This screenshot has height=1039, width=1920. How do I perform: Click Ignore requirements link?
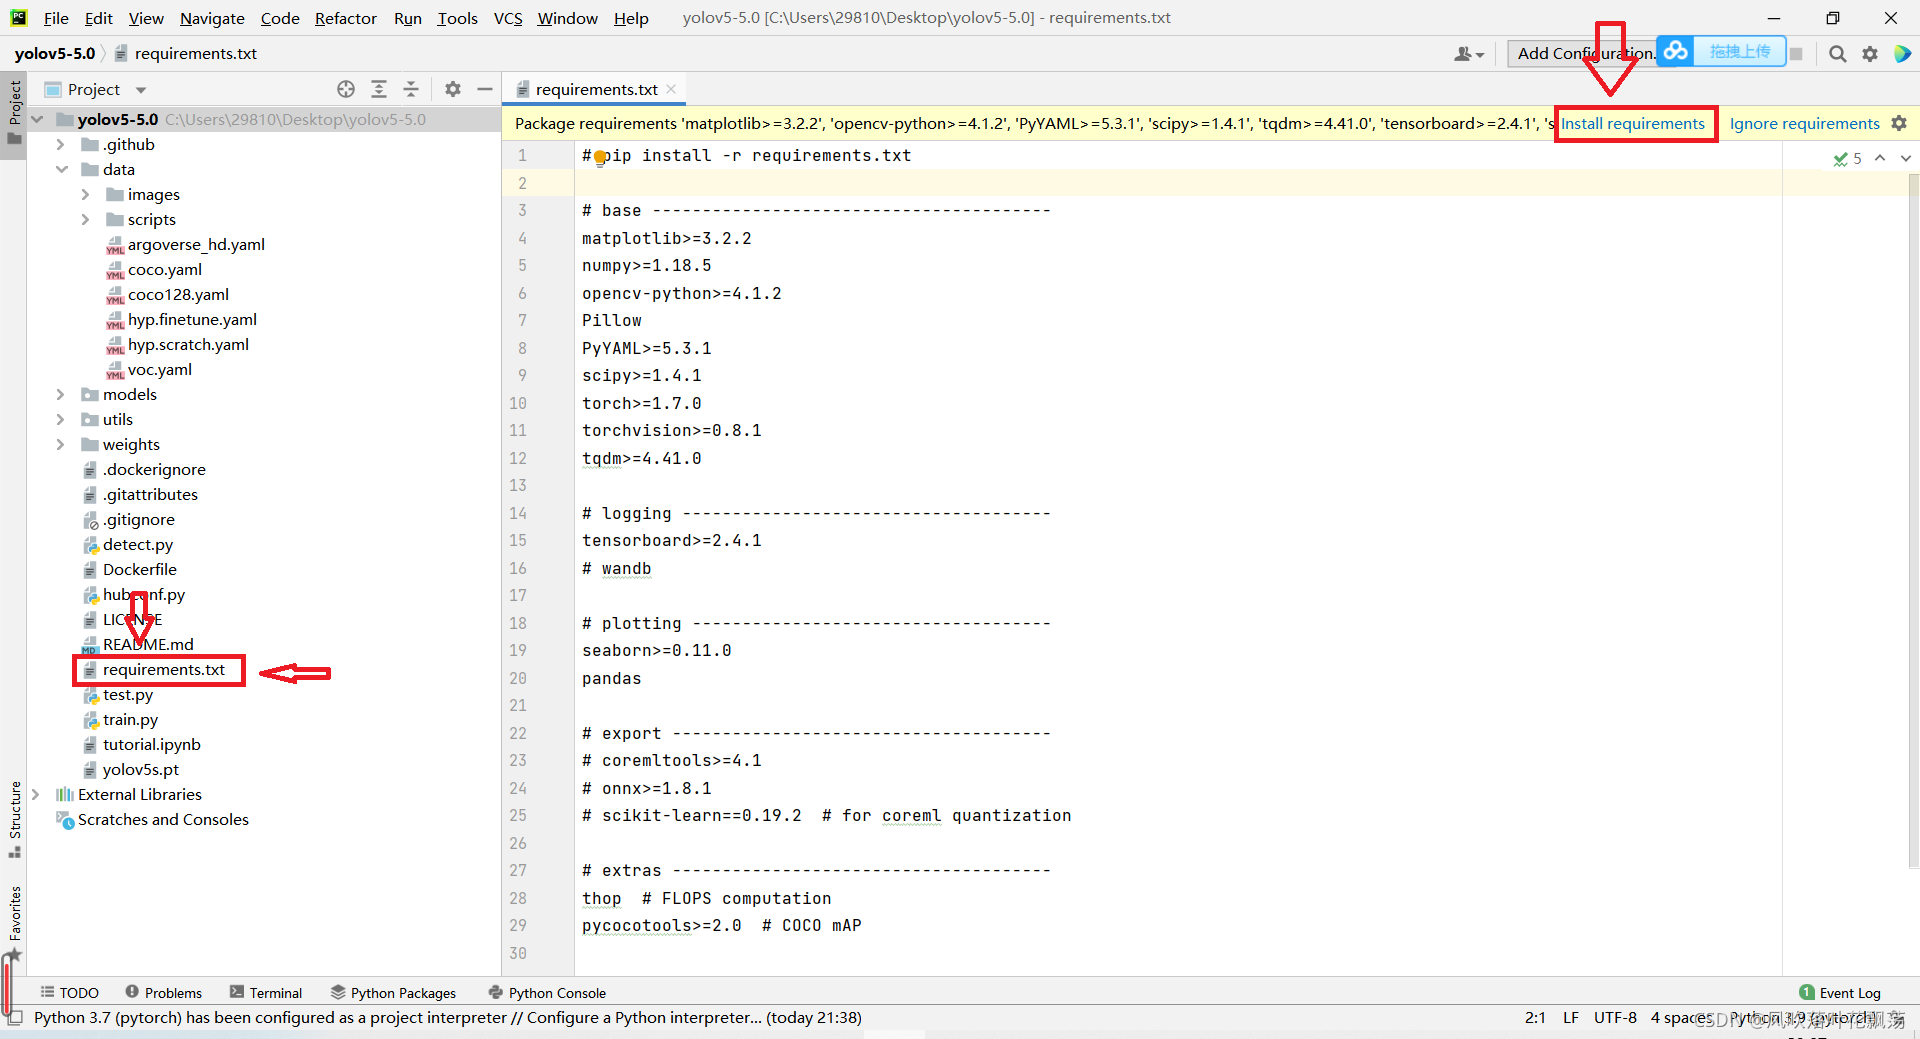[1804, 123]
